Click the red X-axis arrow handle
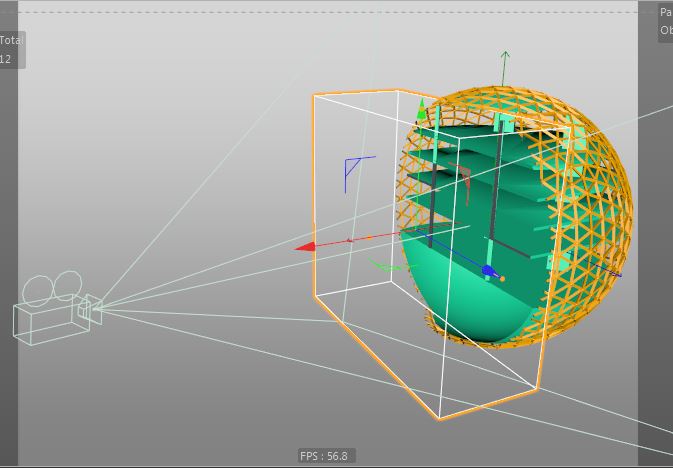The height and width of the screenshot is (468, 673). pyautogui.click(x=306, y=247)
